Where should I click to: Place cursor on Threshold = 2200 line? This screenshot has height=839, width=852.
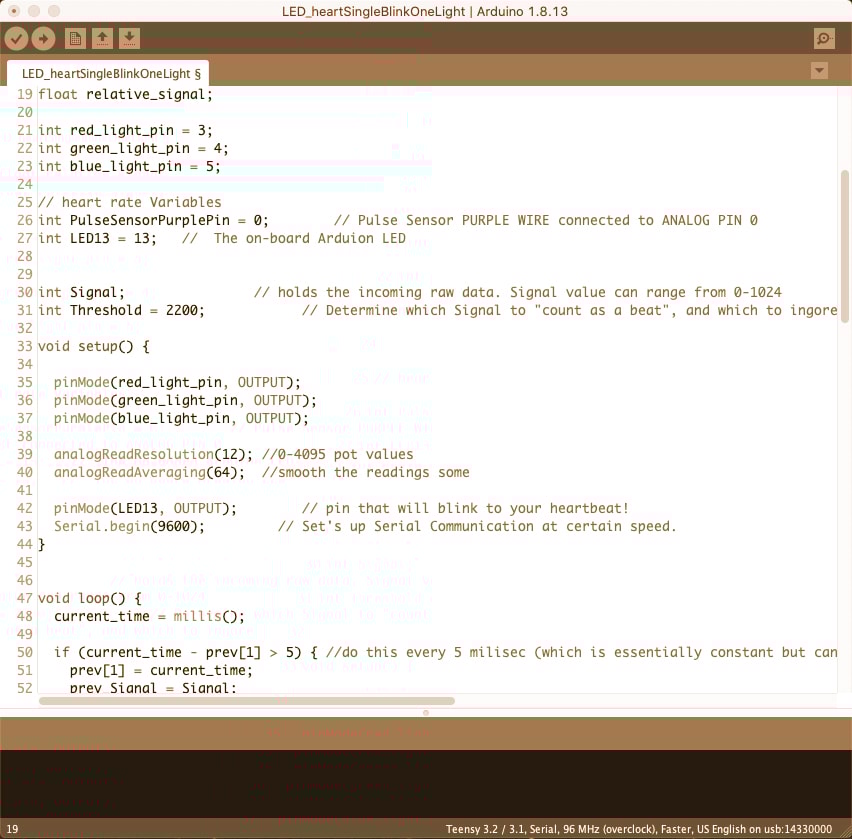[x=136, y=311]
